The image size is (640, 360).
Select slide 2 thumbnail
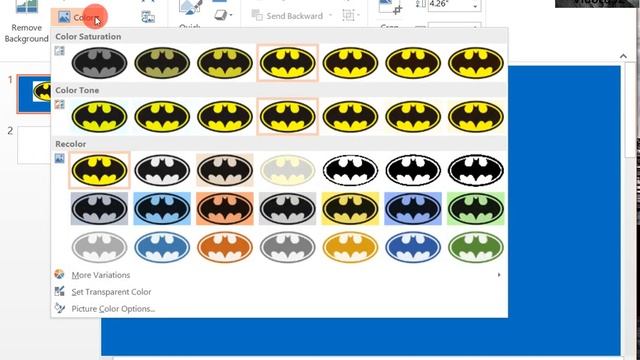34,145
